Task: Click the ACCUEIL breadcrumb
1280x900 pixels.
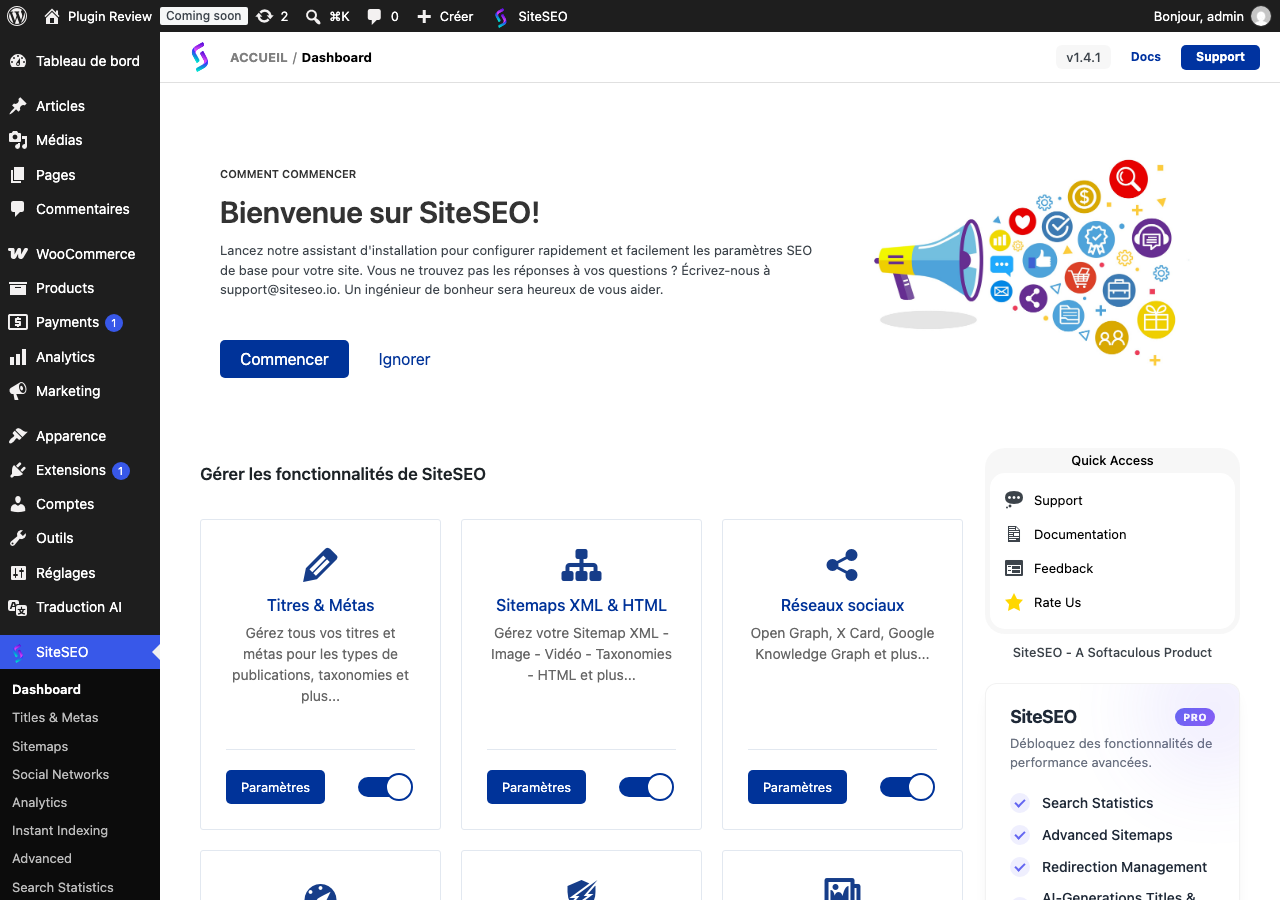Action: pos(258,58)
